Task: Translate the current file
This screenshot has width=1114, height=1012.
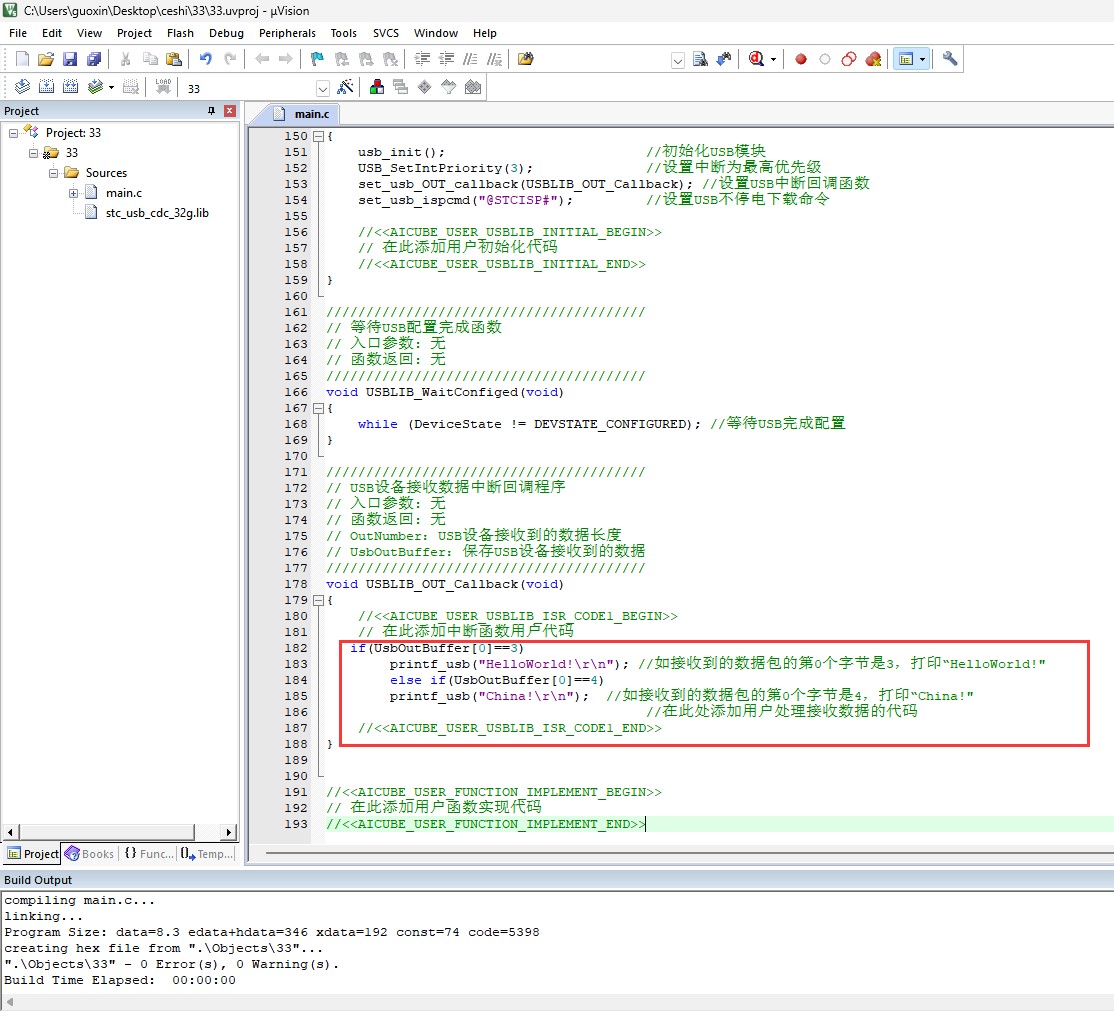Action: (x=22, y=87)
